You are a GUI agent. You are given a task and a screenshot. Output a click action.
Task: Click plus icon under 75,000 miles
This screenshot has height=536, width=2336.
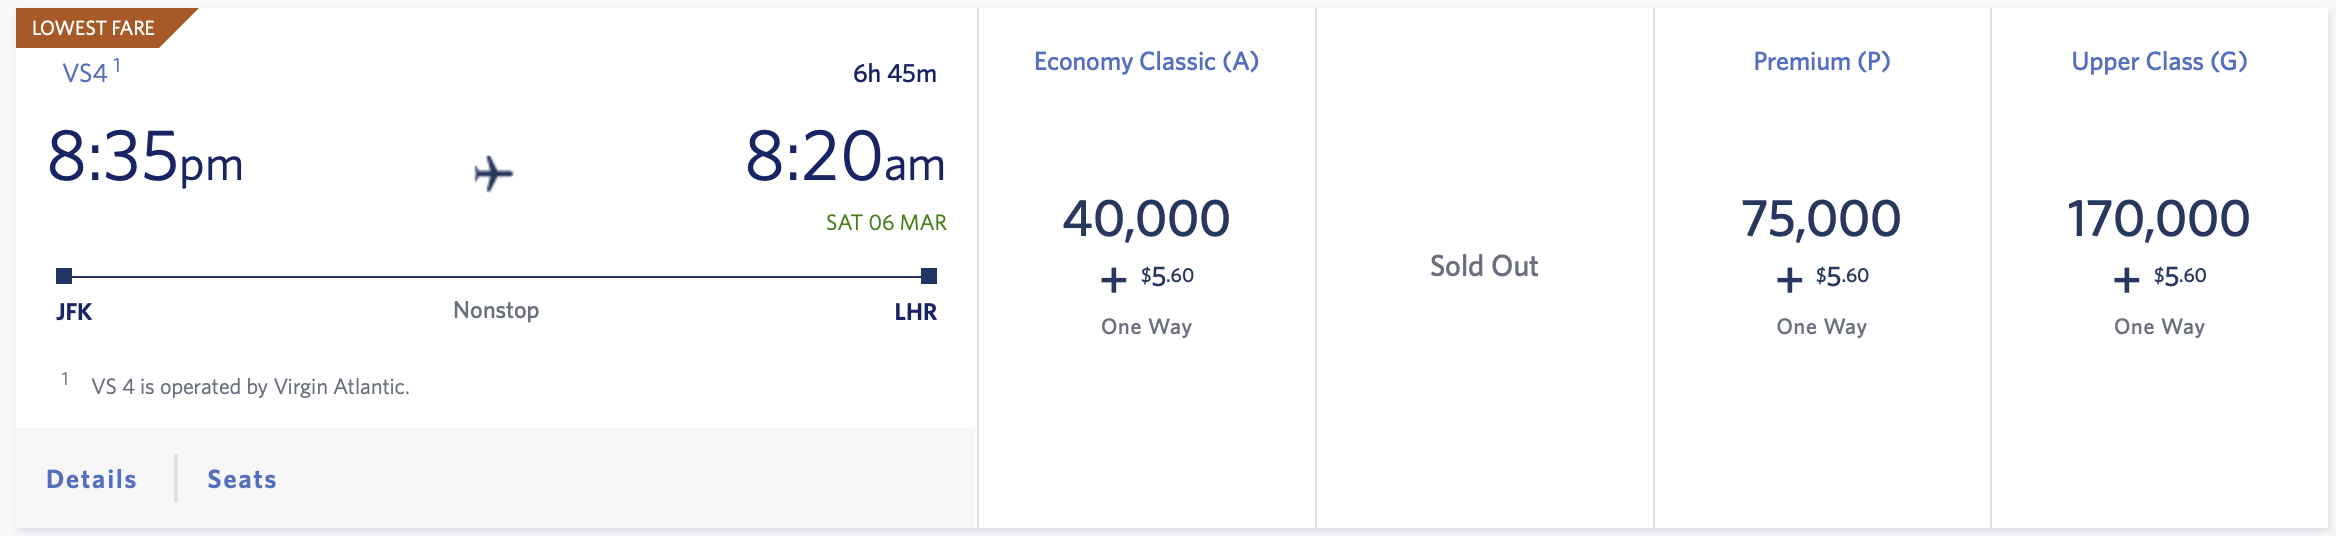(x=1789, y=279)
